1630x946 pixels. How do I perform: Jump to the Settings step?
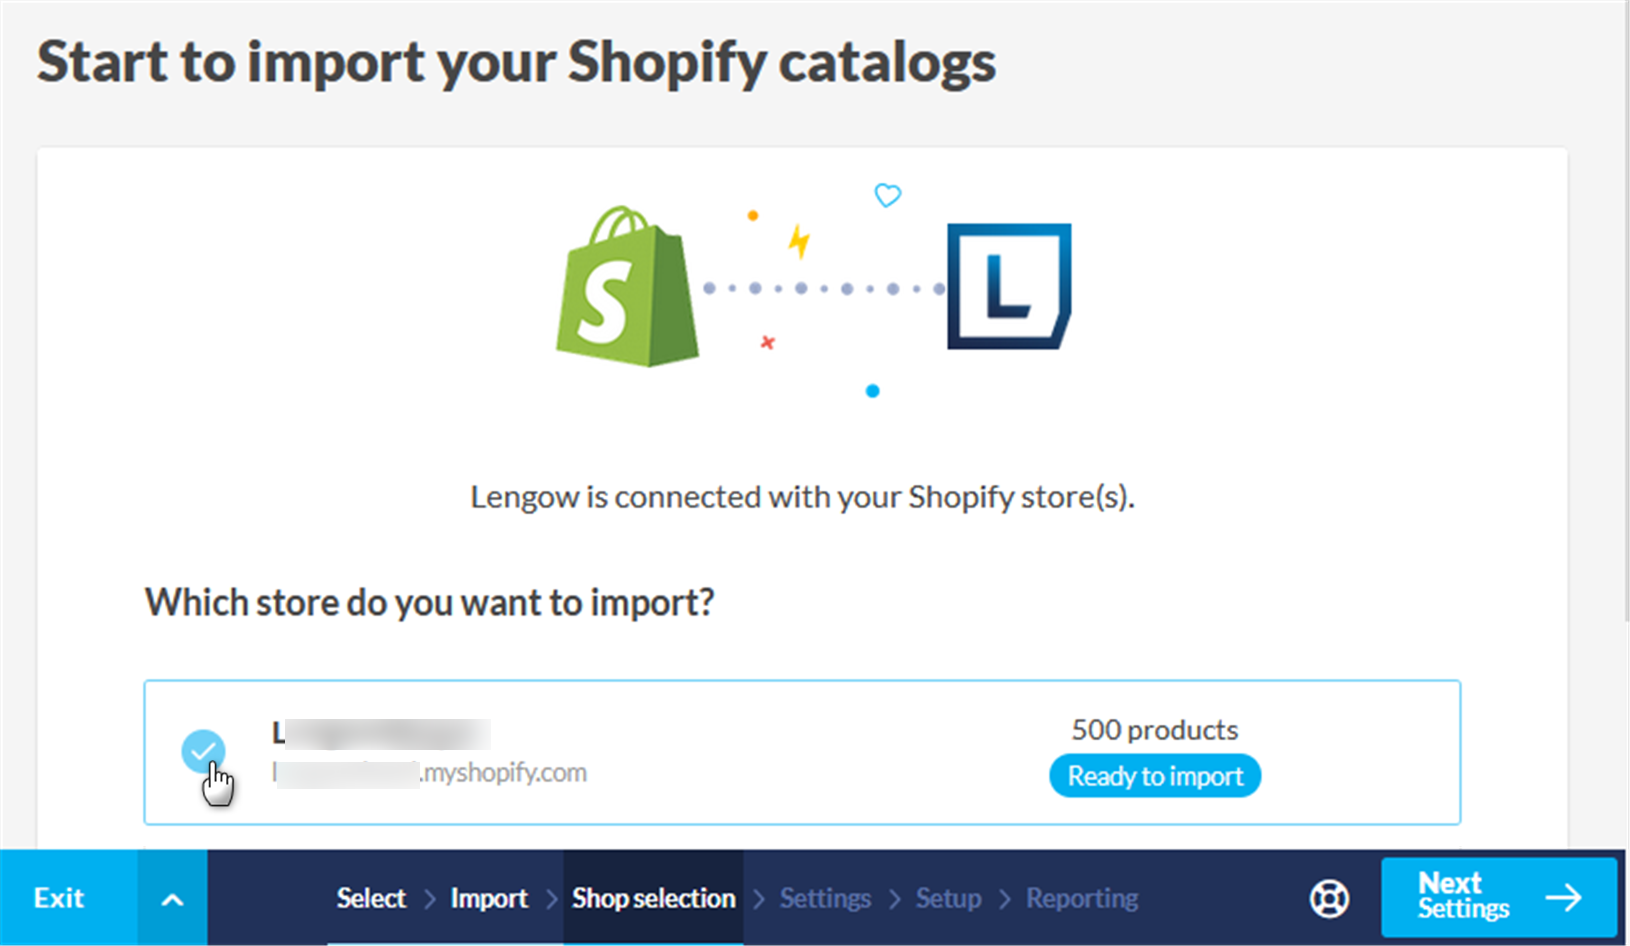825,898
